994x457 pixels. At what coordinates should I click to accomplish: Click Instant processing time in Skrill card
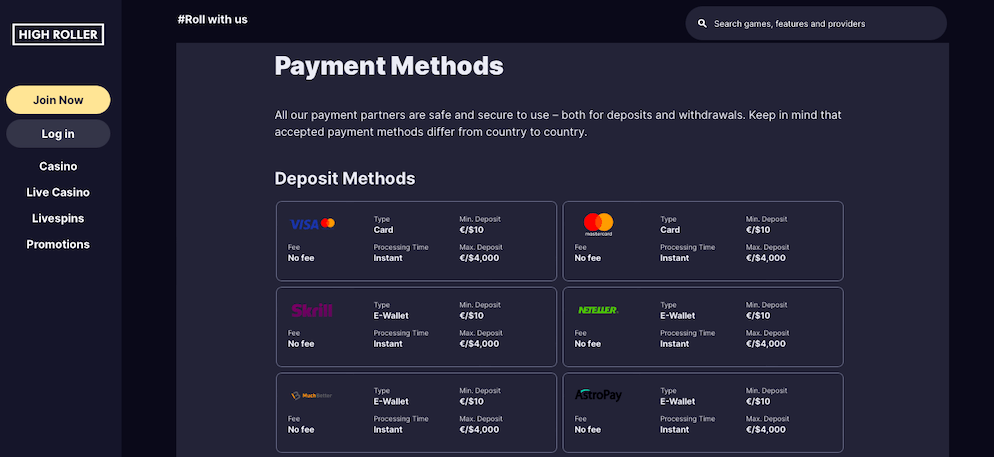[388, 344]
